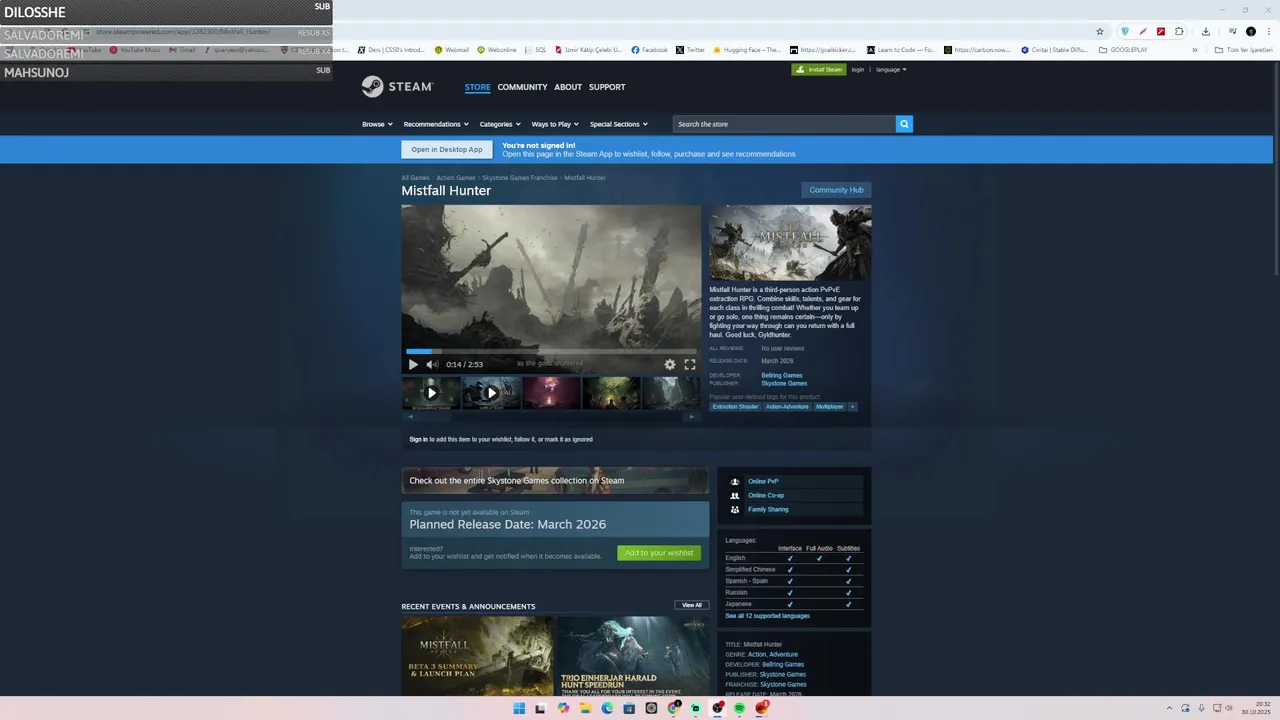Open Trio Einherjar Harald Hunt Speedrun announcement
This screenshot has width=1280, height=720.
click(x=632, y=656)
